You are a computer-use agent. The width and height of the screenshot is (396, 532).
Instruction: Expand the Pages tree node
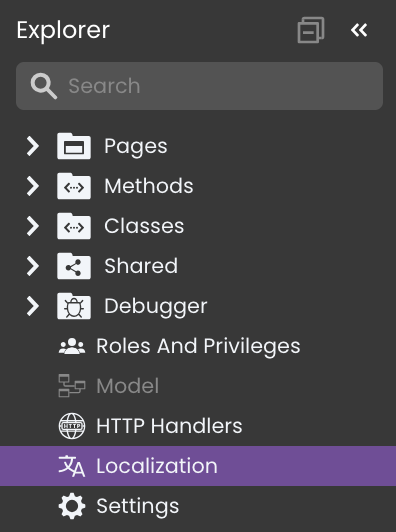click(x=33, y=146)
